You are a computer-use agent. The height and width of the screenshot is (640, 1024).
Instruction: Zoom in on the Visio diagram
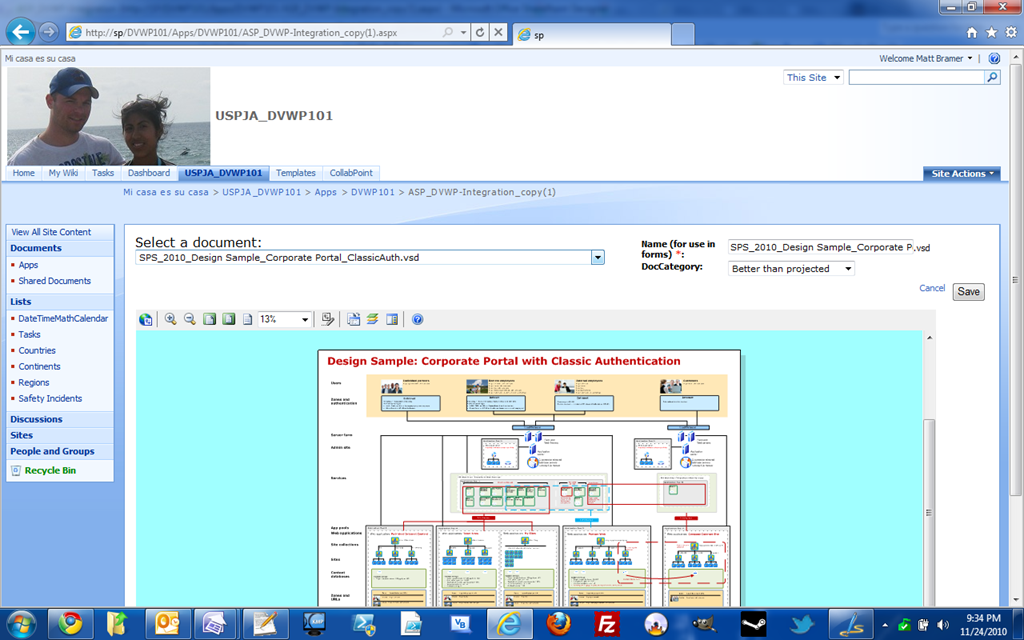(170, 319)
